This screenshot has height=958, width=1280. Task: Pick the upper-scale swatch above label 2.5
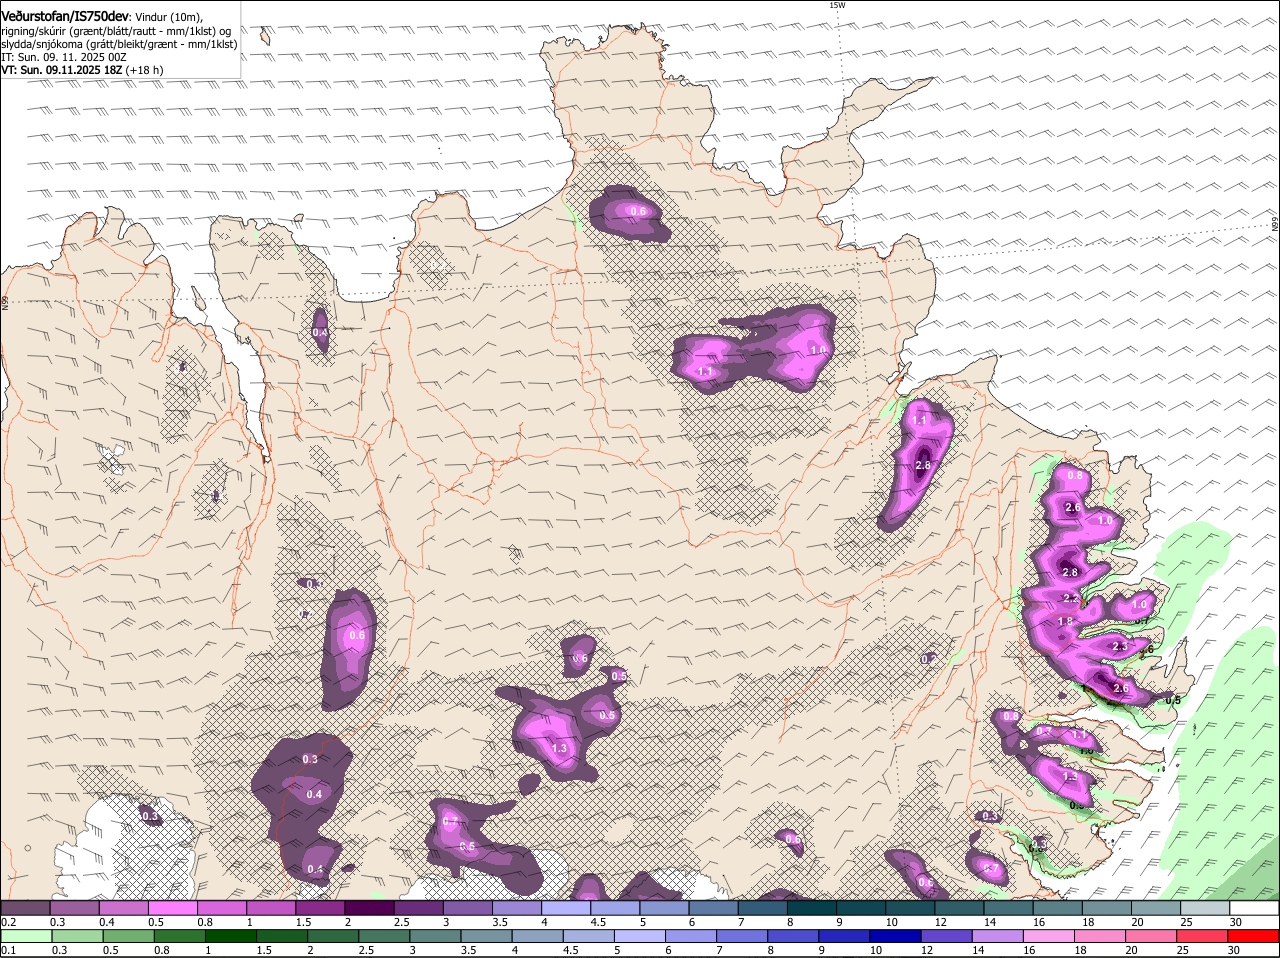pos(418,908)
